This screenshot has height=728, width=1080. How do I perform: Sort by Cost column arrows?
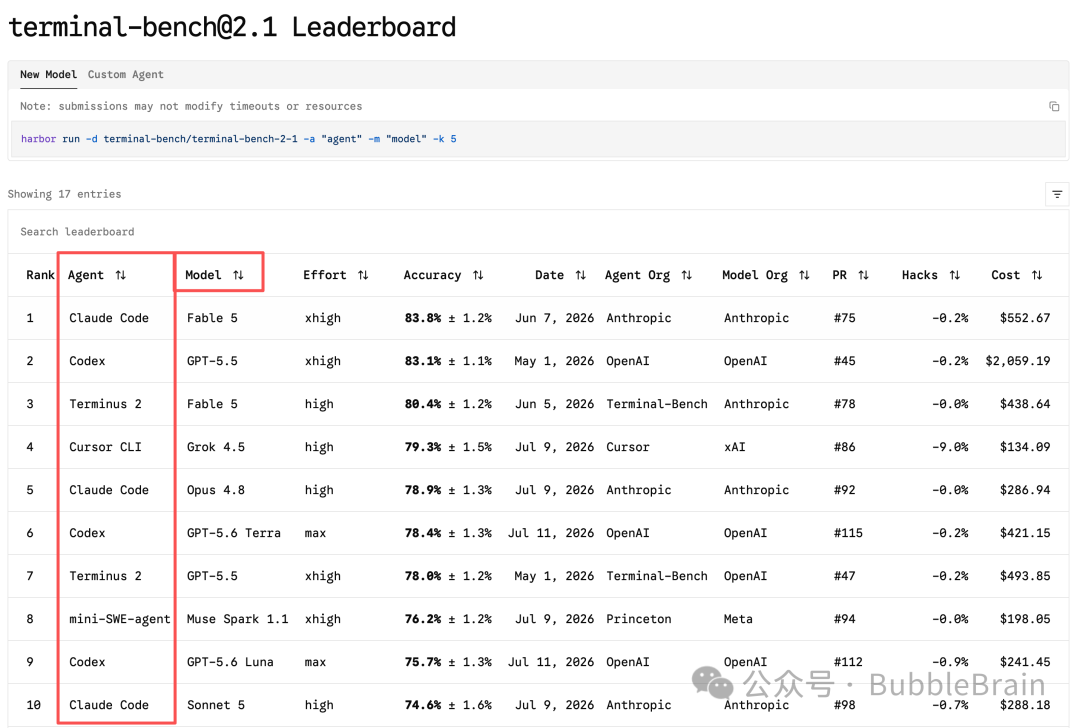coord(1037,275)
